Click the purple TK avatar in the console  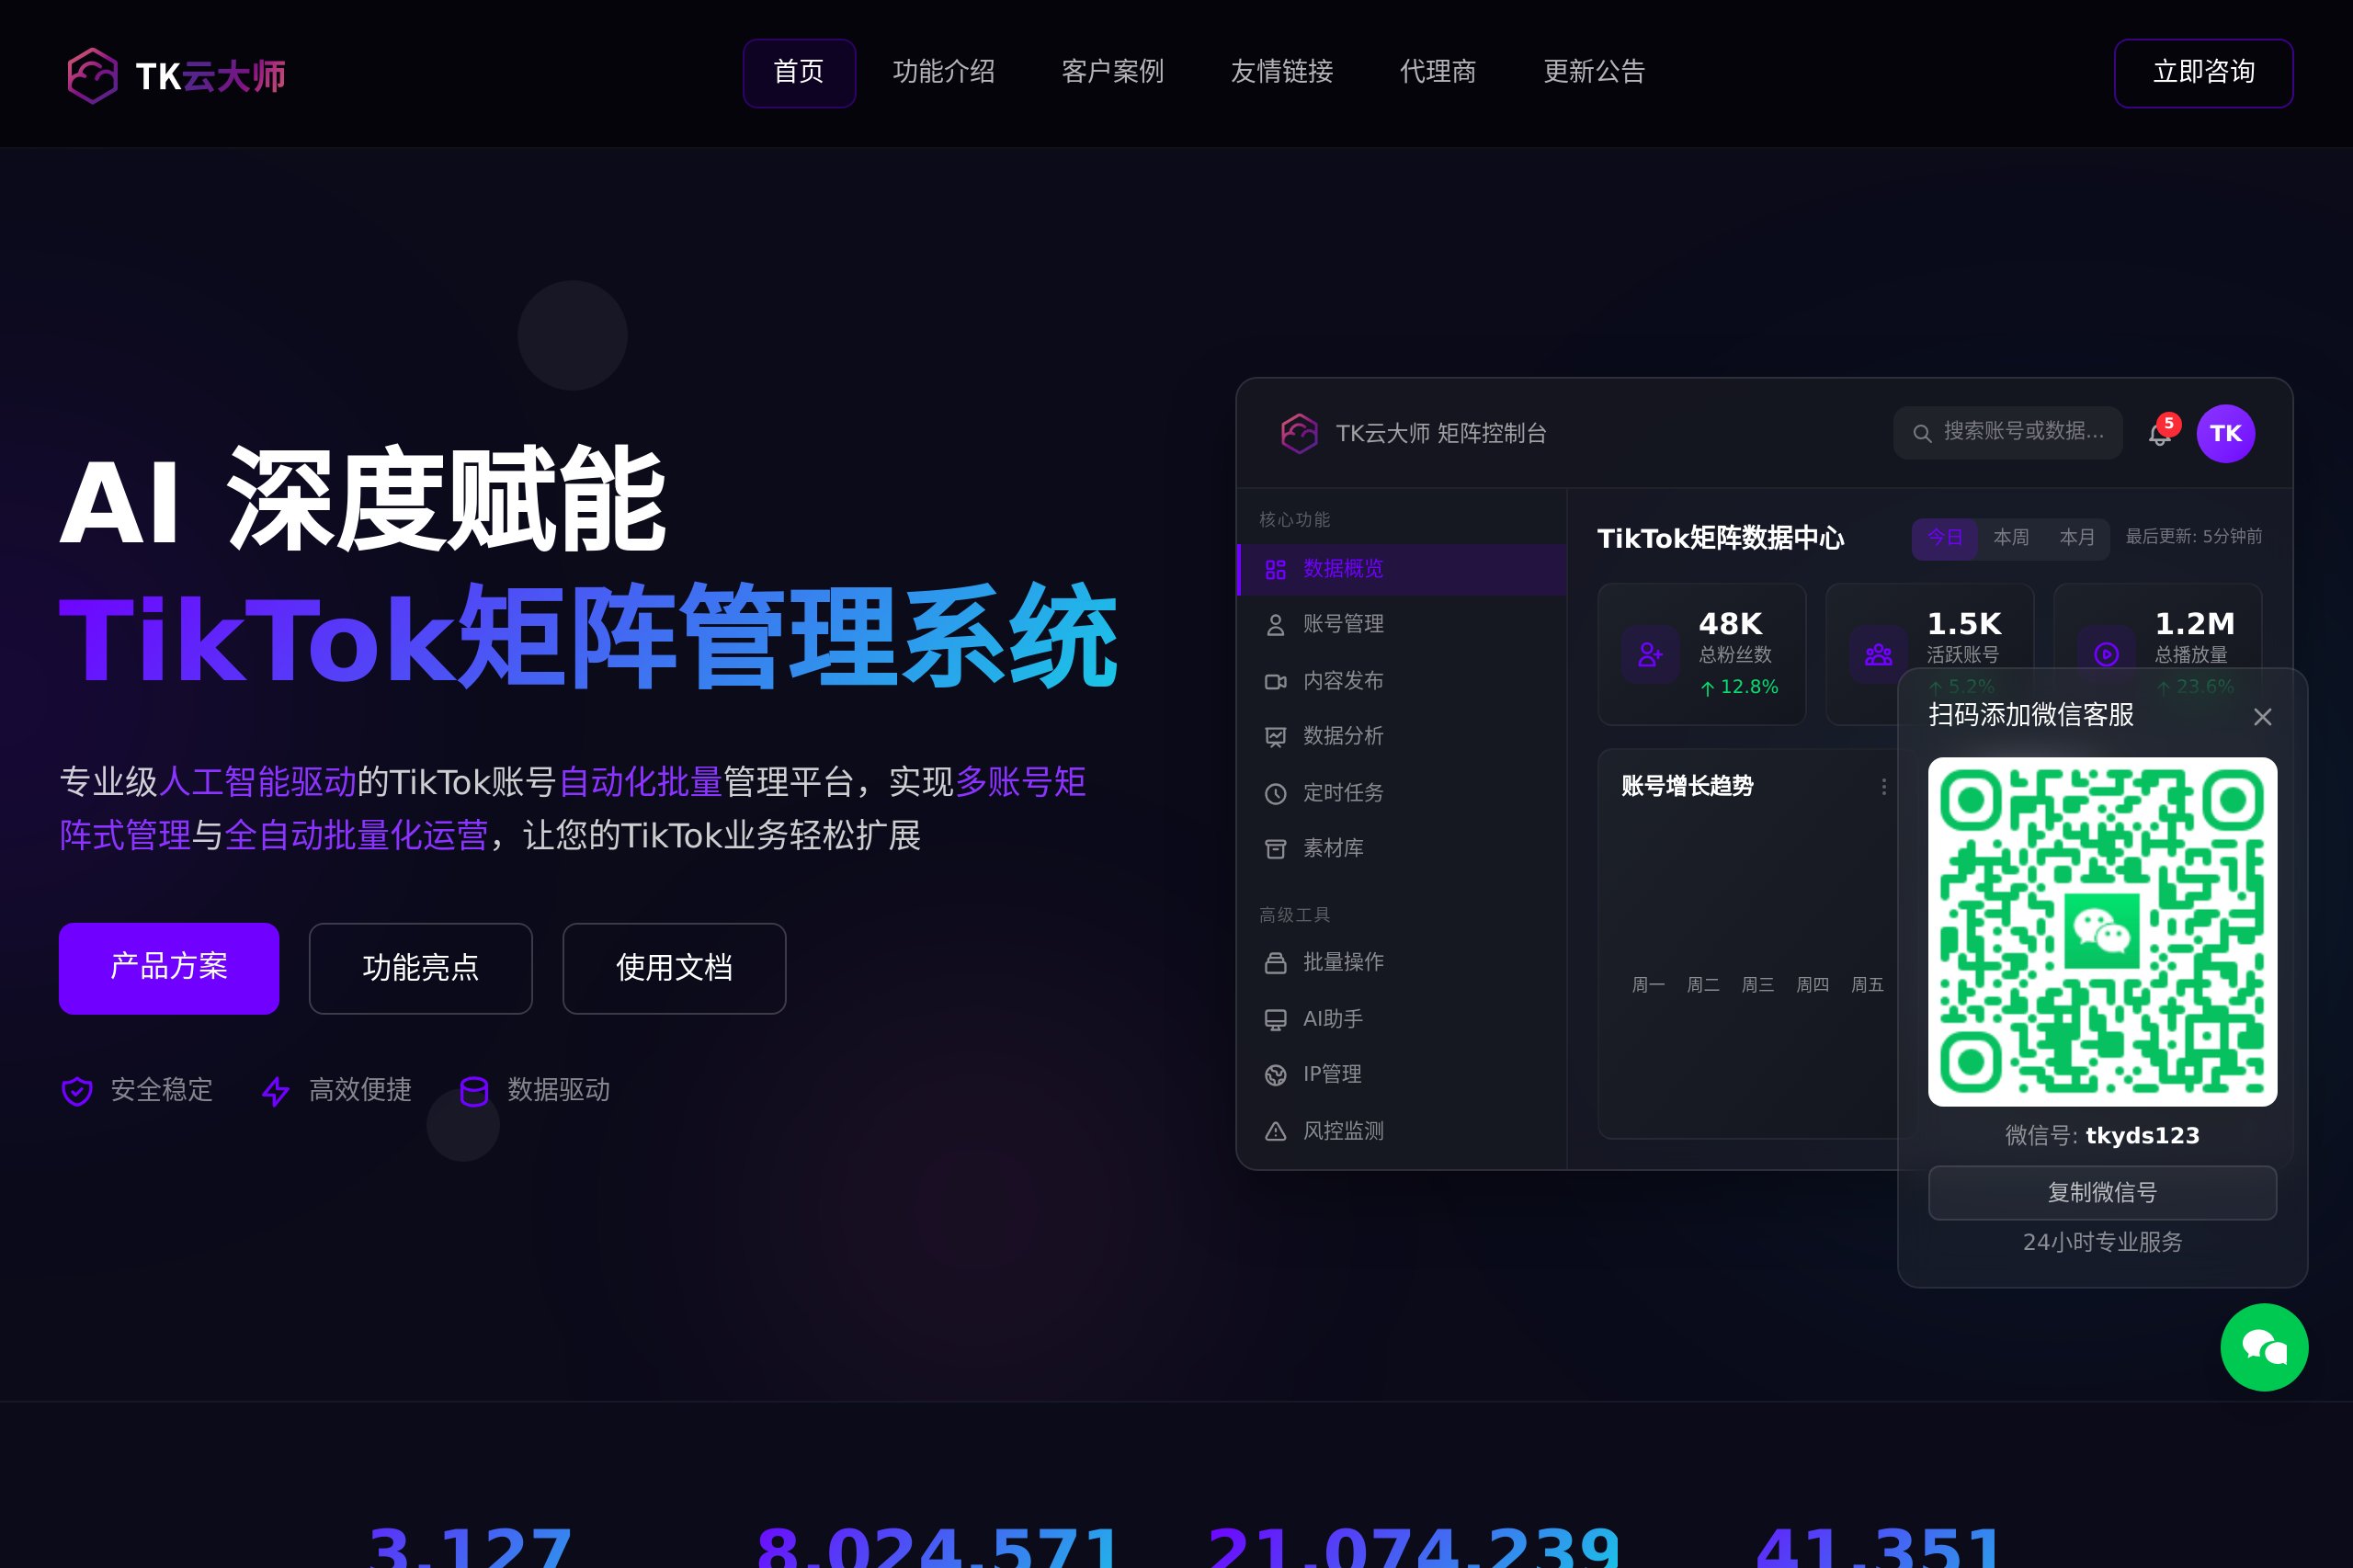coord(2225,433)
